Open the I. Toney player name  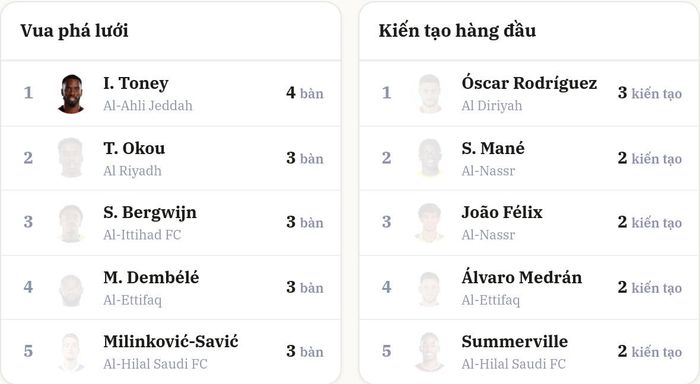point(136,83)
